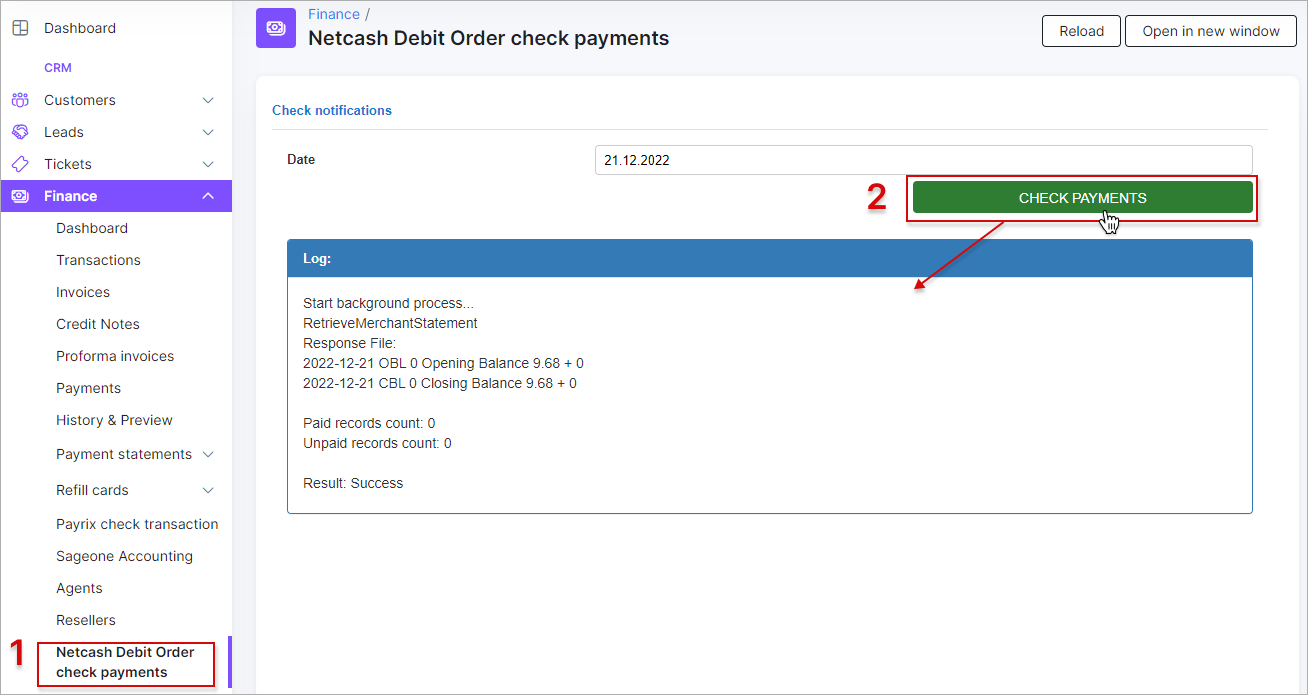Screen dimensions: 1308x695
Task: Click the Customers people icon
Action: pos(21,99)
